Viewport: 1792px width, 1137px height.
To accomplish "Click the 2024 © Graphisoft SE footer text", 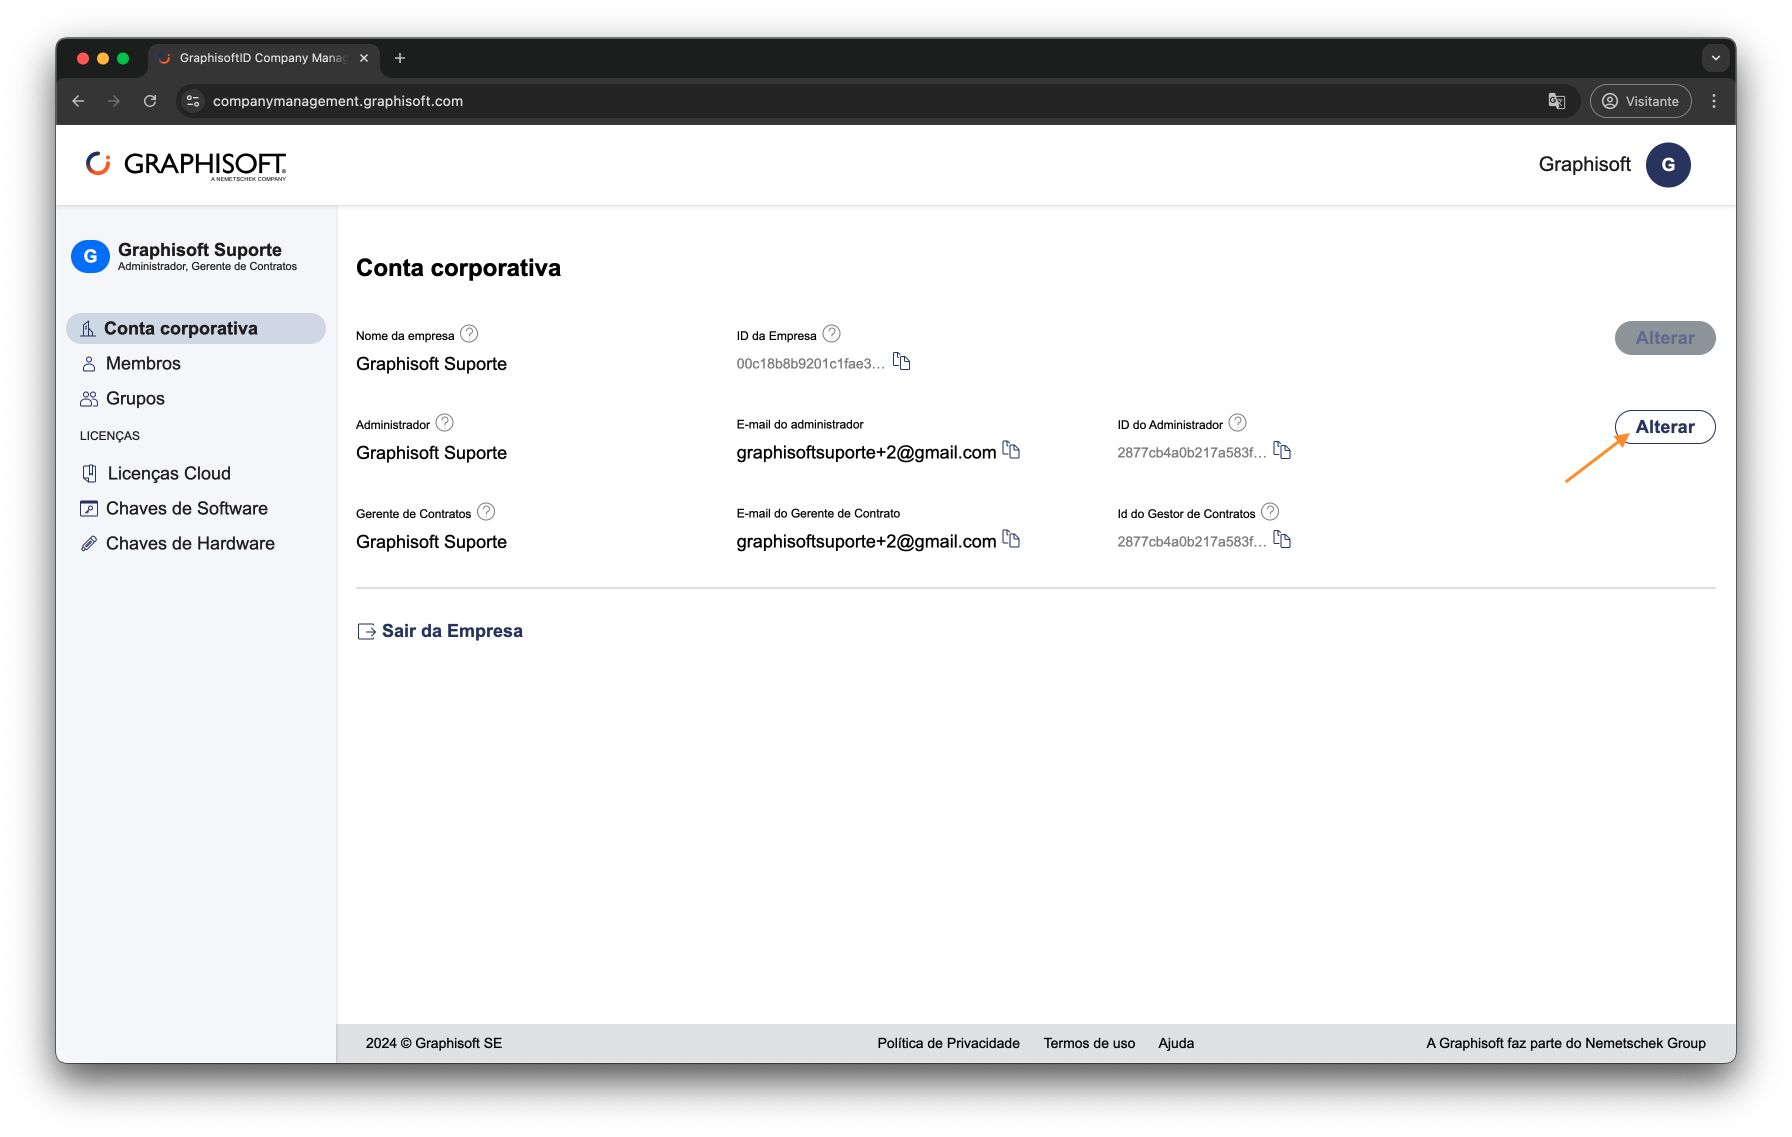I will click(434, 1043).
